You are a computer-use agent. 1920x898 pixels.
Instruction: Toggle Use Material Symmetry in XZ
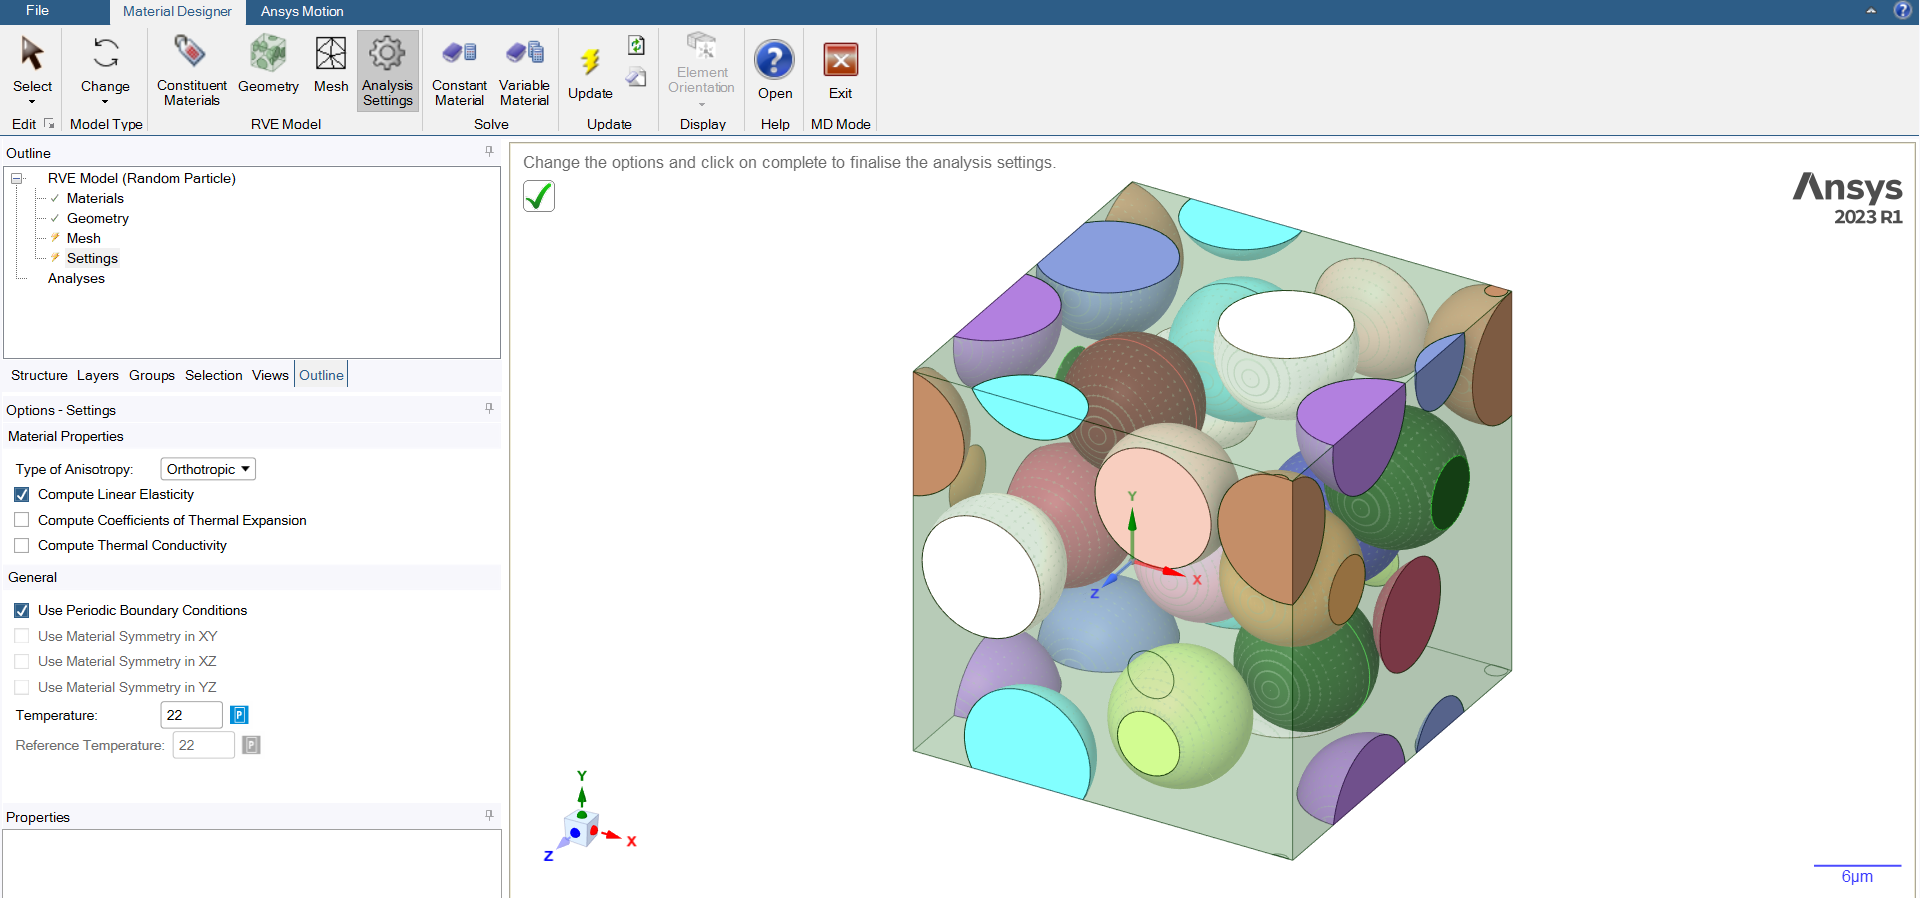[x=22, y=662]
